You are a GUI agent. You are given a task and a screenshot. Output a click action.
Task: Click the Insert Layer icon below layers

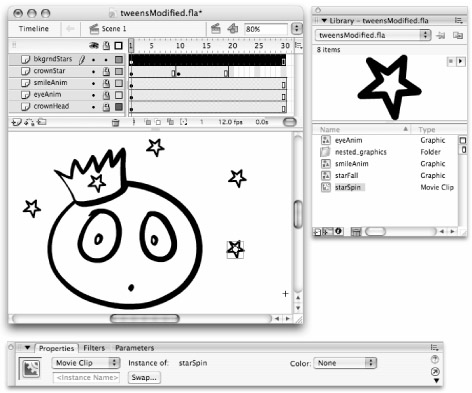click(x=16, y=122)
